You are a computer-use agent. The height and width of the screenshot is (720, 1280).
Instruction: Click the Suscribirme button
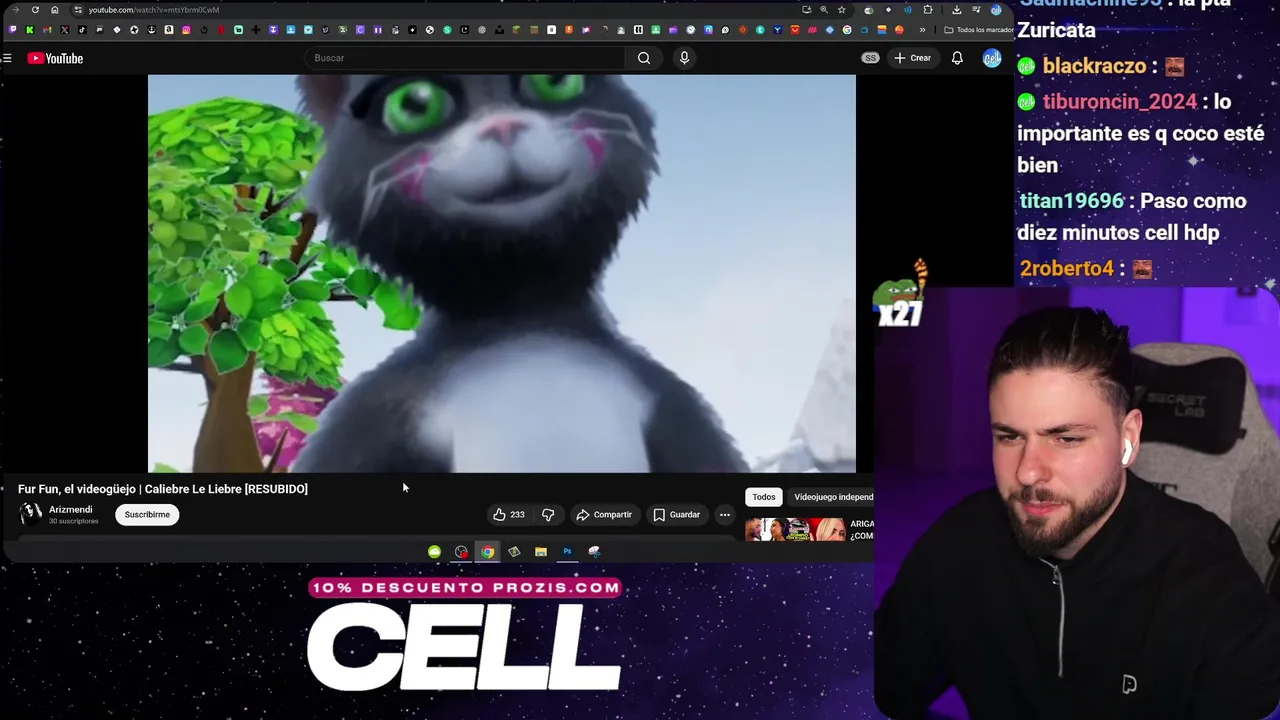(x=147, y=514)
